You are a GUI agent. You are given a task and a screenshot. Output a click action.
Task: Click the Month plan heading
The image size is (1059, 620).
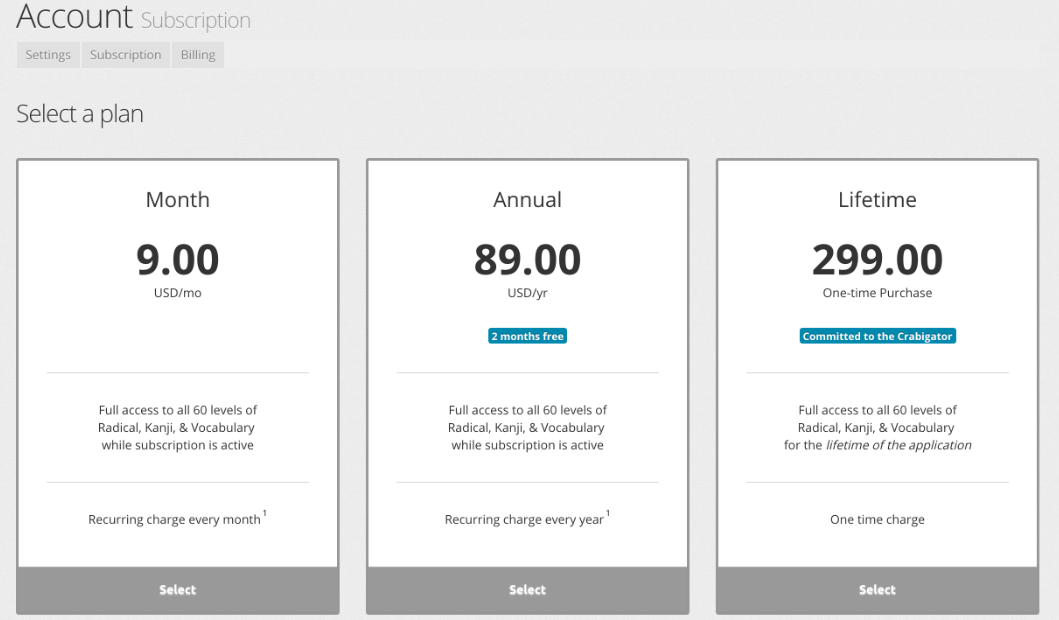click(178, 199)
